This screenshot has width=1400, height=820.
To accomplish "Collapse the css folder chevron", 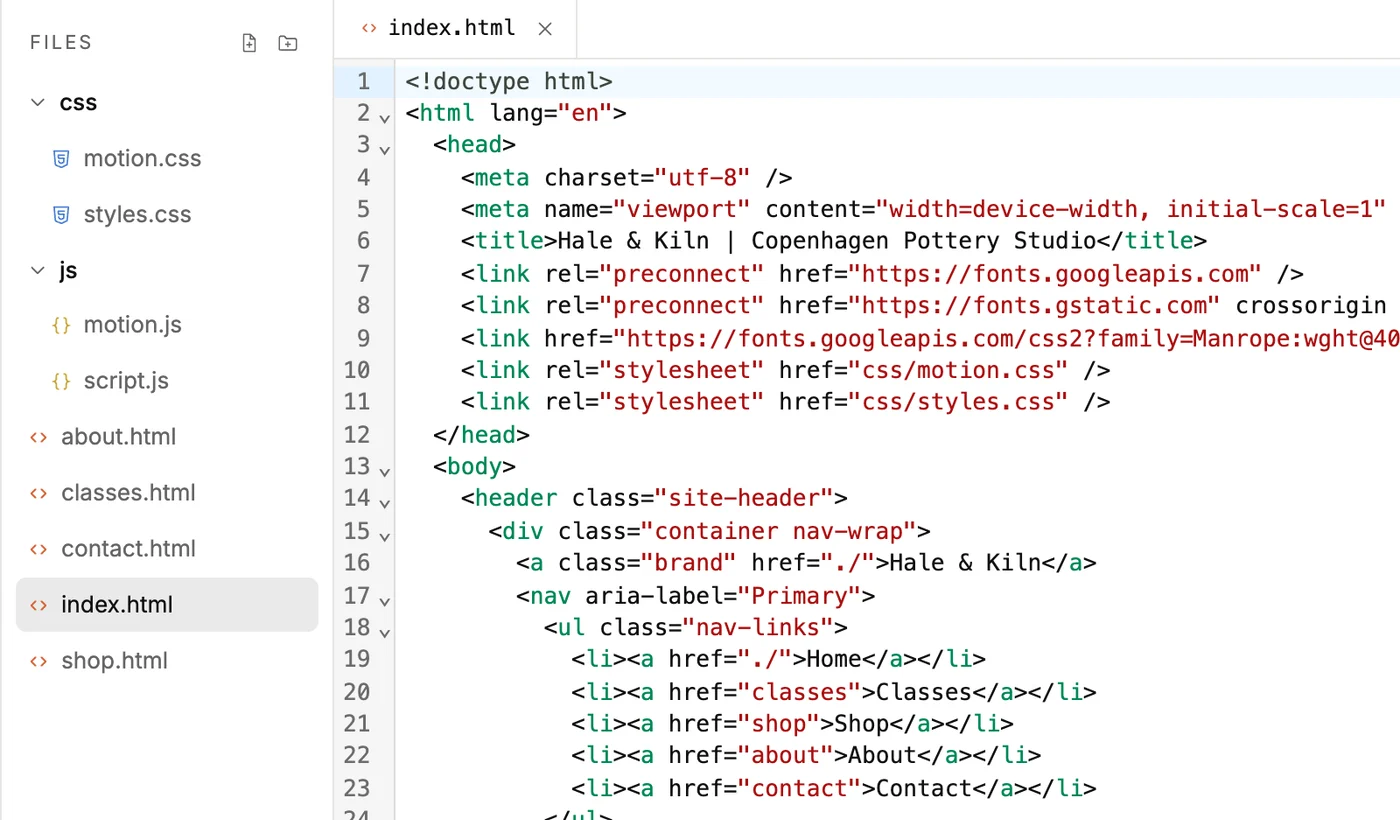I will (x=38, y=102).
